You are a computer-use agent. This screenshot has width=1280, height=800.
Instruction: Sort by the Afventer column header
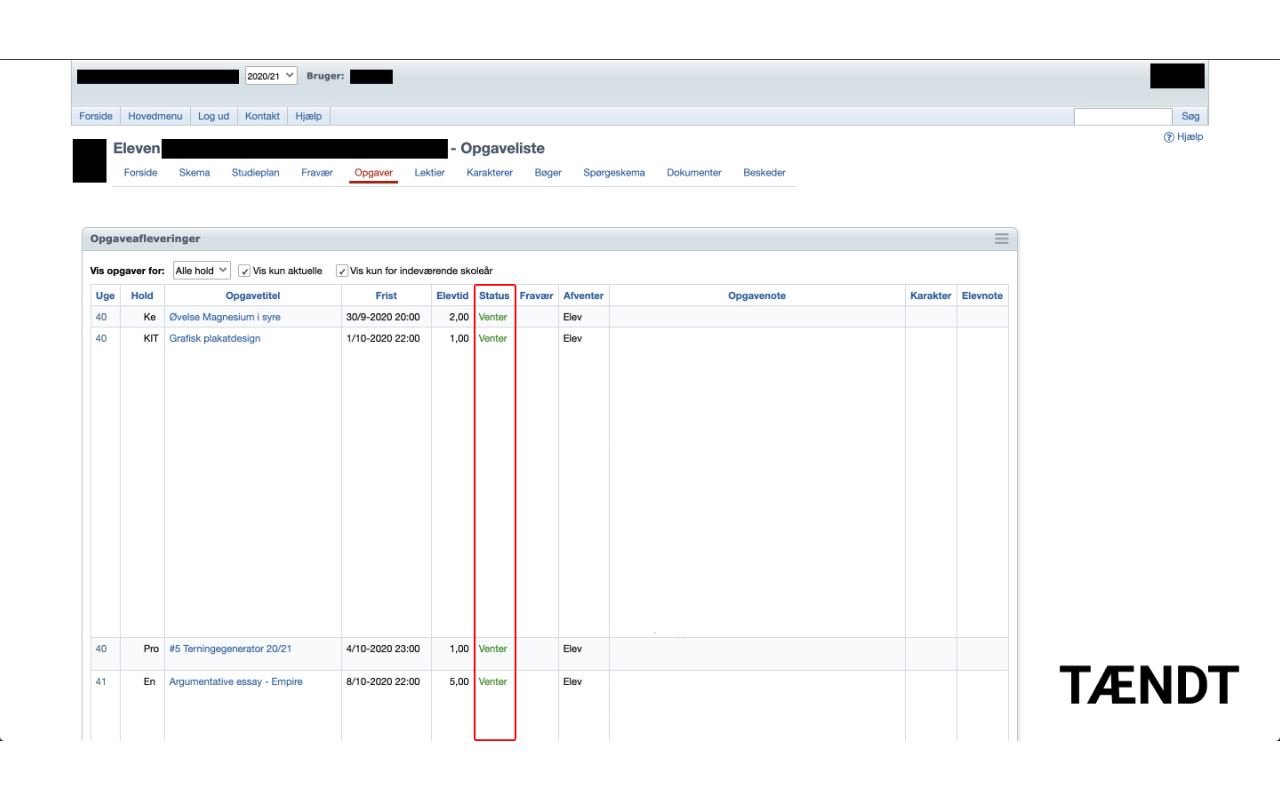pyautogui.click(x=583, y=295)
